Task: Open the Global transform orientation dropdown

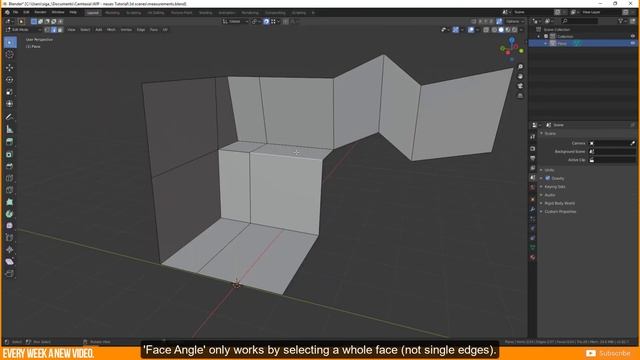Action: 236,21
